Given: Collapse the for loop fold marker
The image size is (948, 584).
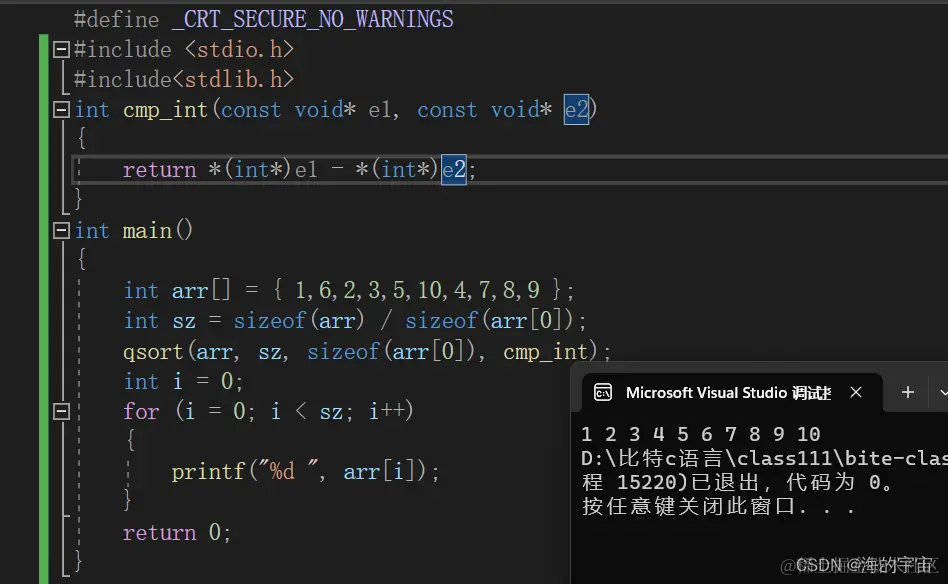Looking at the screenshot, I should pos(61,412).
